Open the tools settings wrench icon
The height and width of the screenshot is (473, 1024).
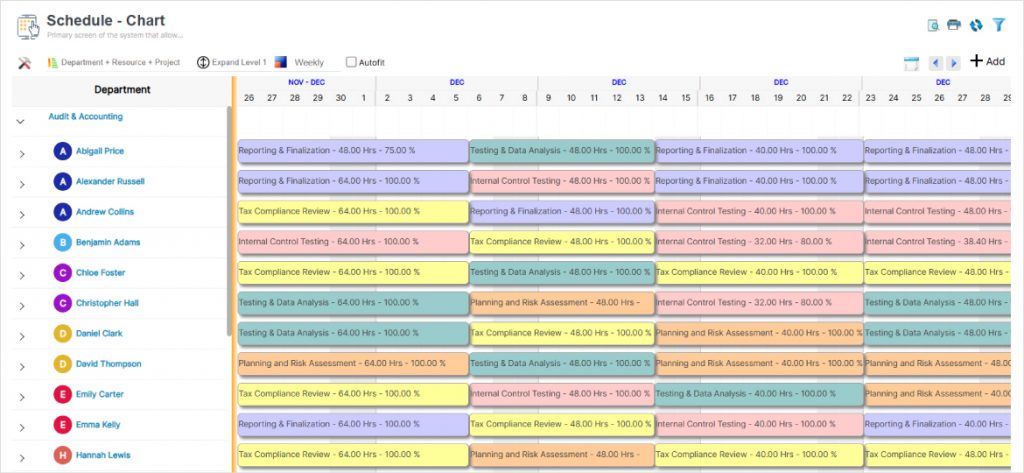pyautogui.click(x=24, y=63)
